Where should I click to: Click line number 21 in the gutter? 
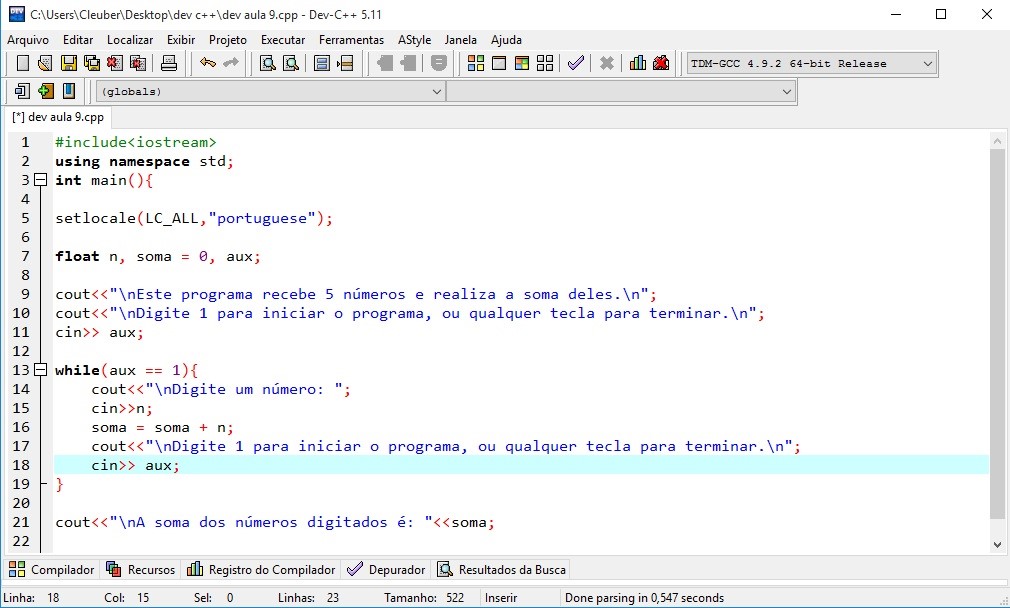click(x=21, y=522)
